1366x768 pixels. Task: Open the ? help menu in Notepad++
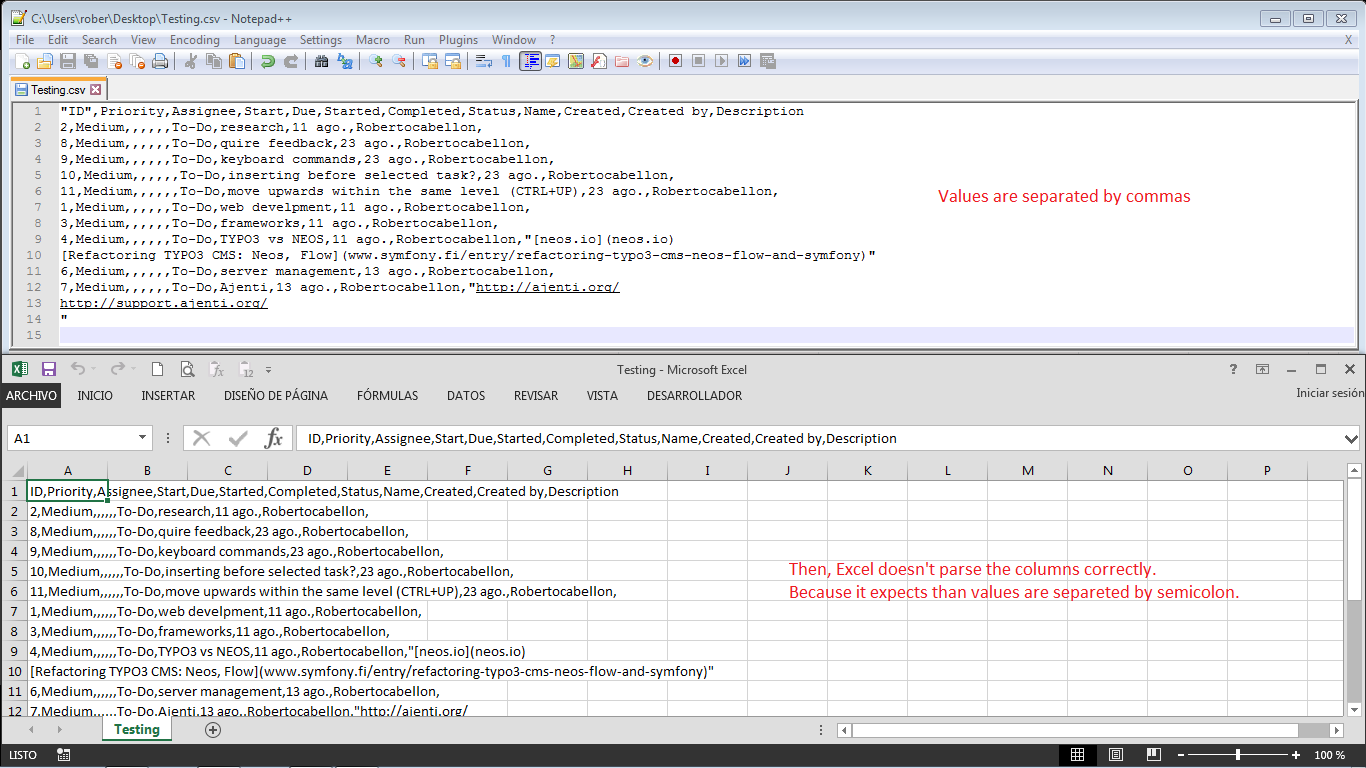(552, 40)
